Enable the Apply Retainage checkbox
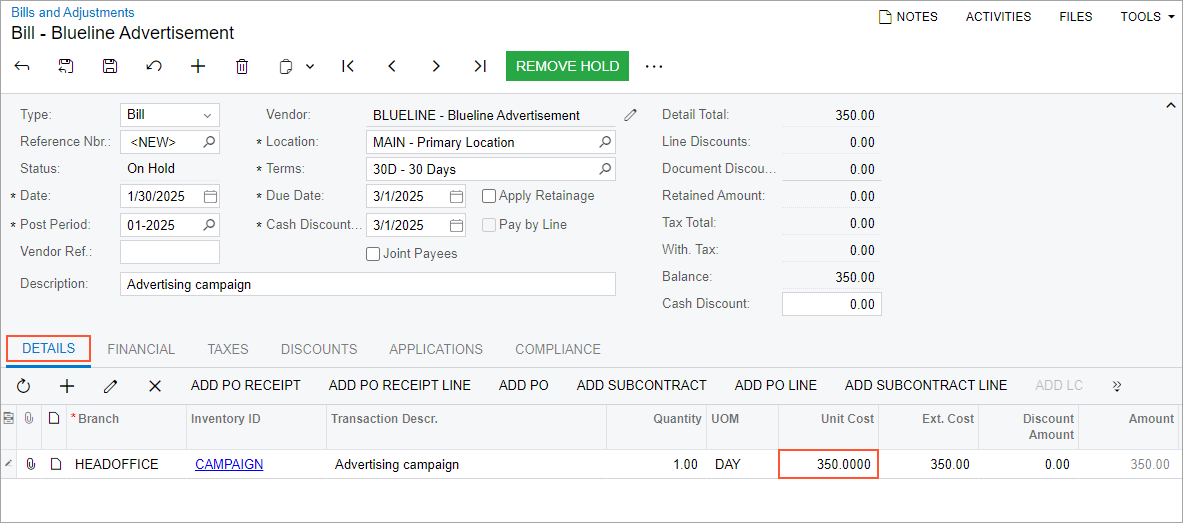1183x523 pixels. coord(489,196)
